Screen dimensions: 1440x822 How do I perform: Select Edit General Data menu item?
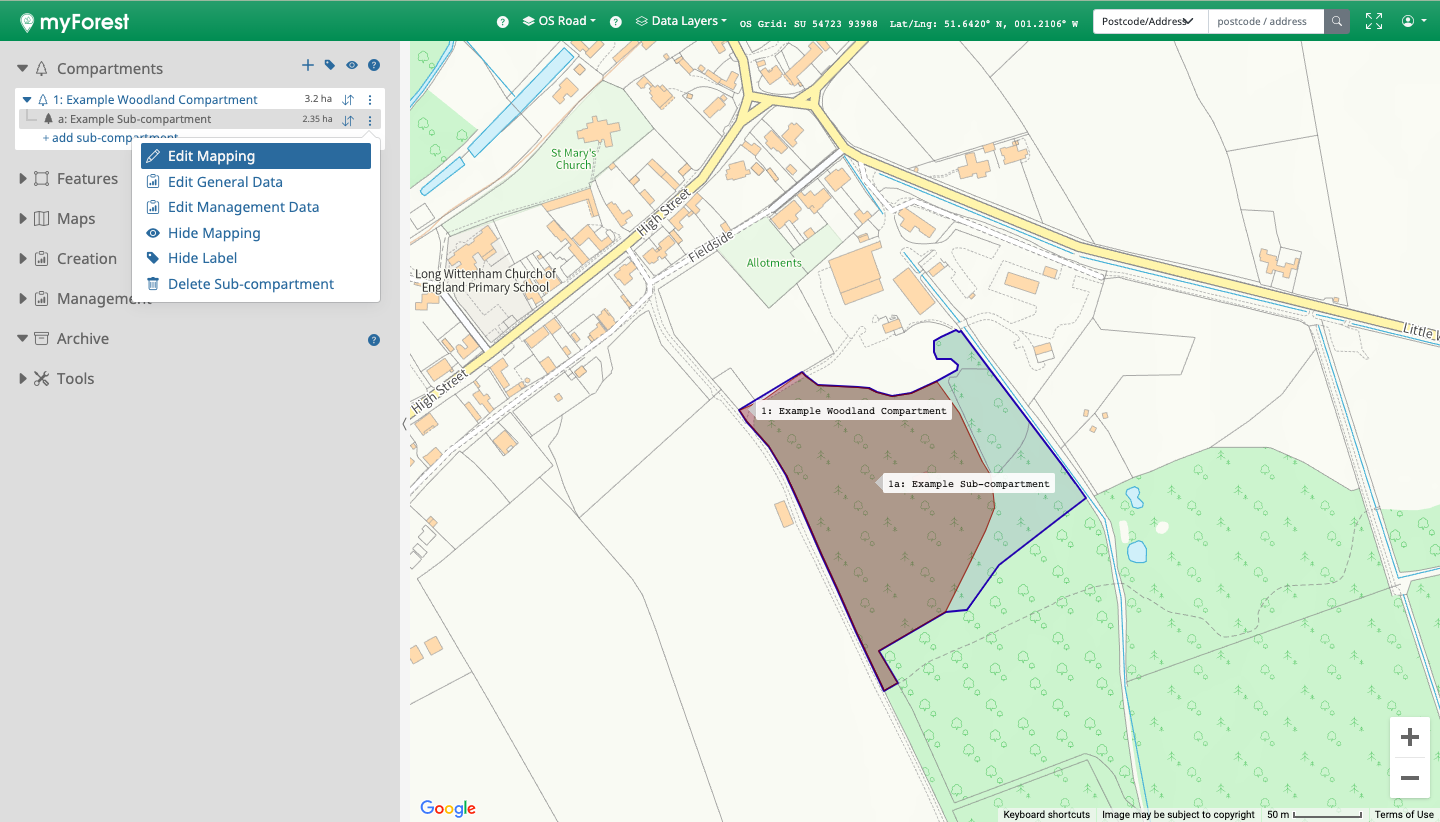[225, 182]
